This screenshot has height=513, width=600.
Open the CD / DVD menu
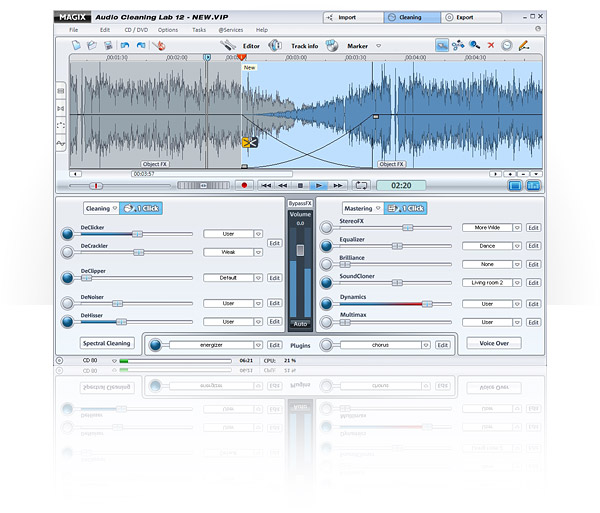point(136,30)
